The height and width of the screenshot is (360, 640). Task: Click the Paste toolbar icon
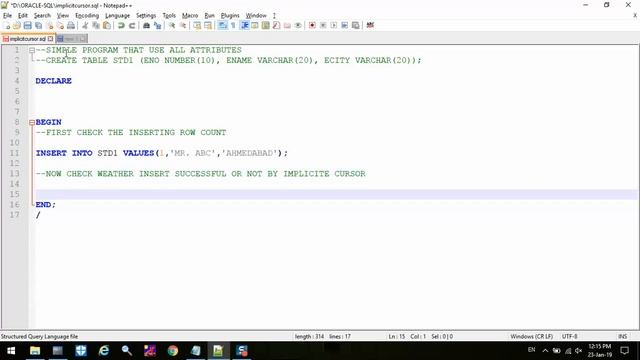pyautogui.click(x=107, y=25)
